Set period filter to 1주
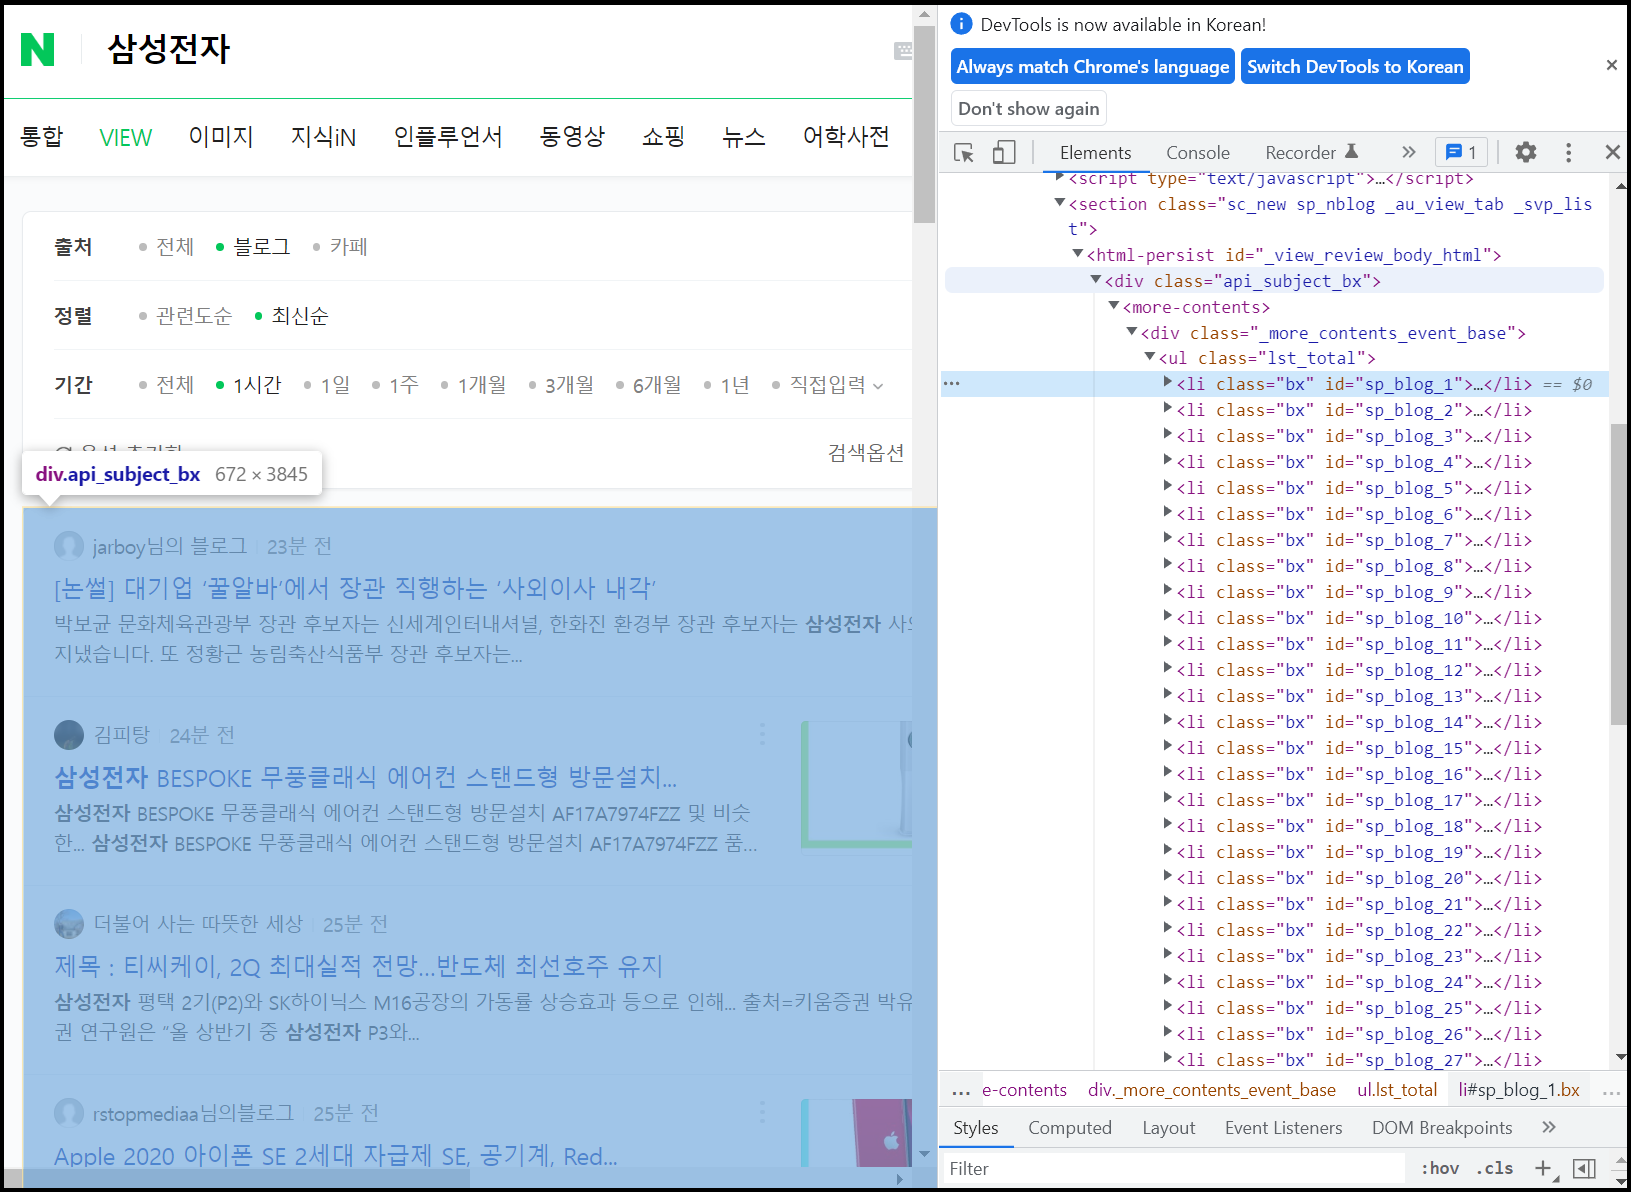Image resolution: width=1631 pixels, height=1192 pixels. click(395, 384)
